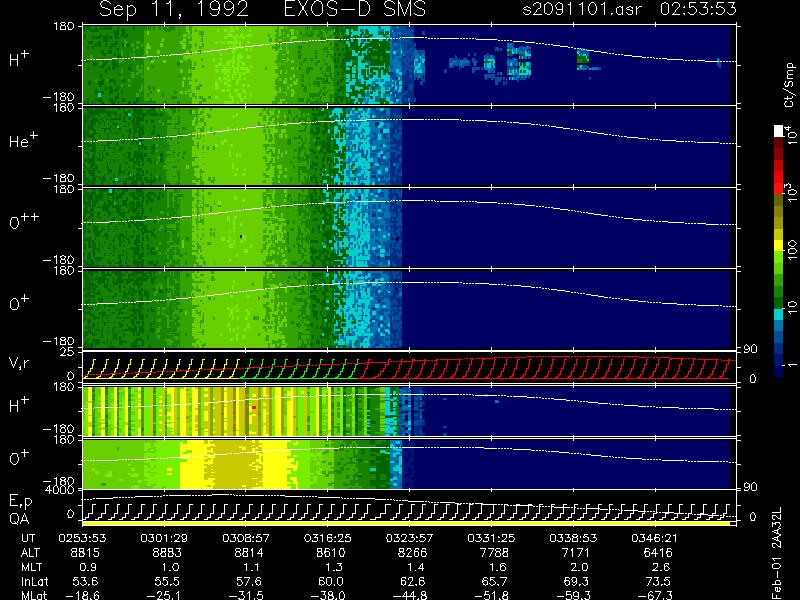Click the QA row label
The width and height of the screenshot is (800, 600).
click(x=19, y=519)
